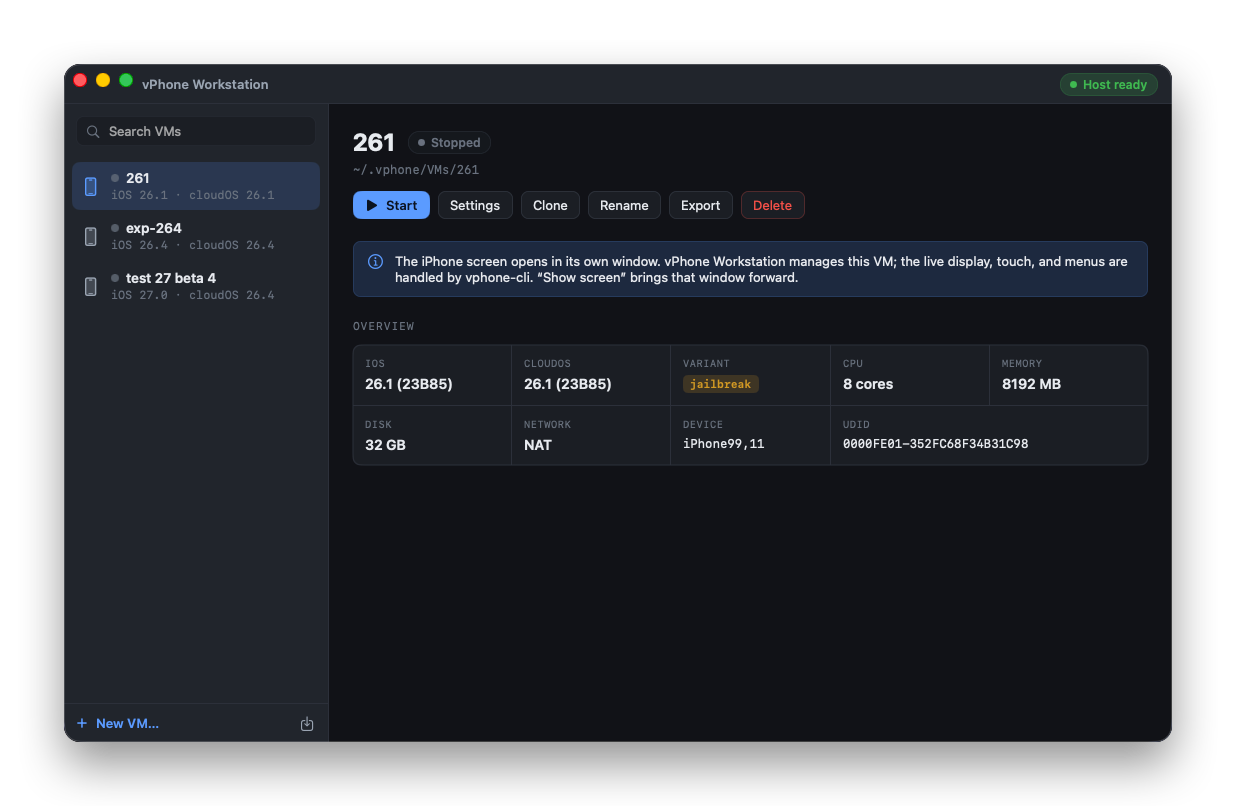Click the OVERVIEW section label
This screenshot has width=1236, height=806.
point(383,327)
